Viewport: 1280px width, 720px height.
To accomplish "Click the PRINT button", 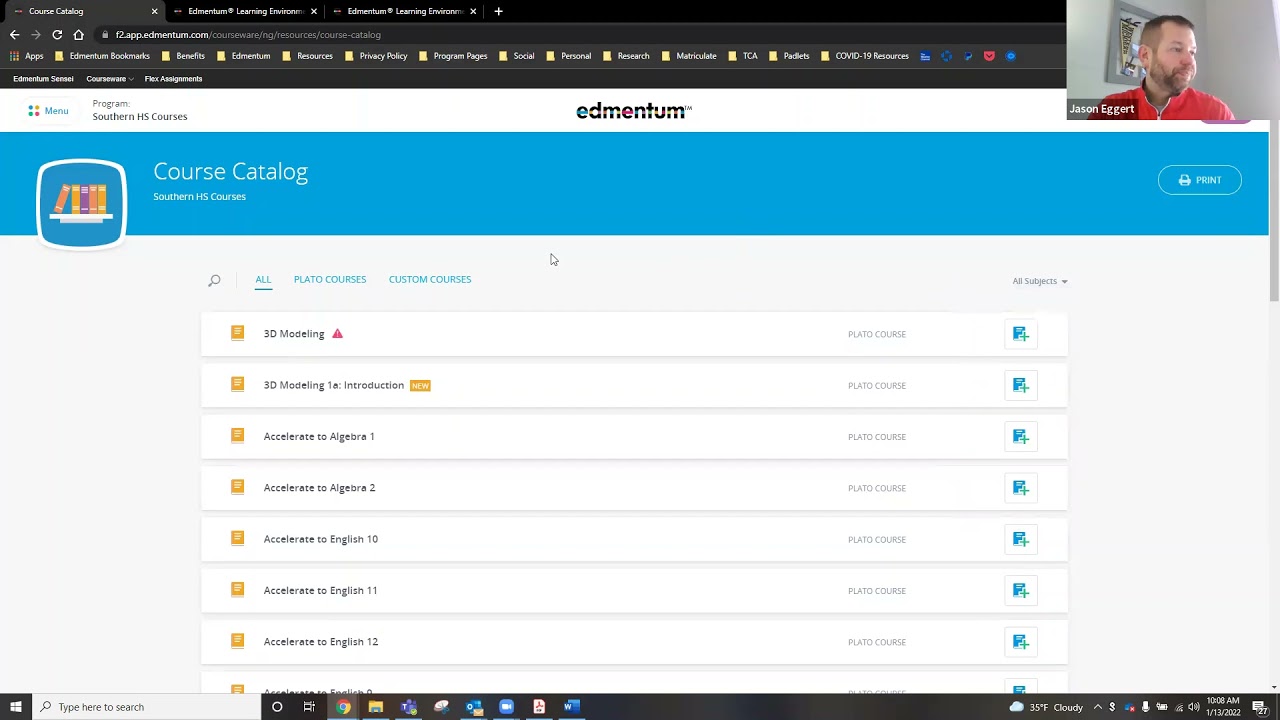I will 1199,180.
